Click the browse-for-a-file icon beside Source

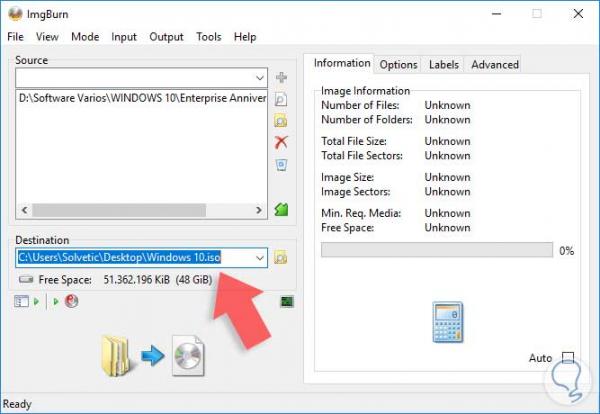tap(281, 99)
